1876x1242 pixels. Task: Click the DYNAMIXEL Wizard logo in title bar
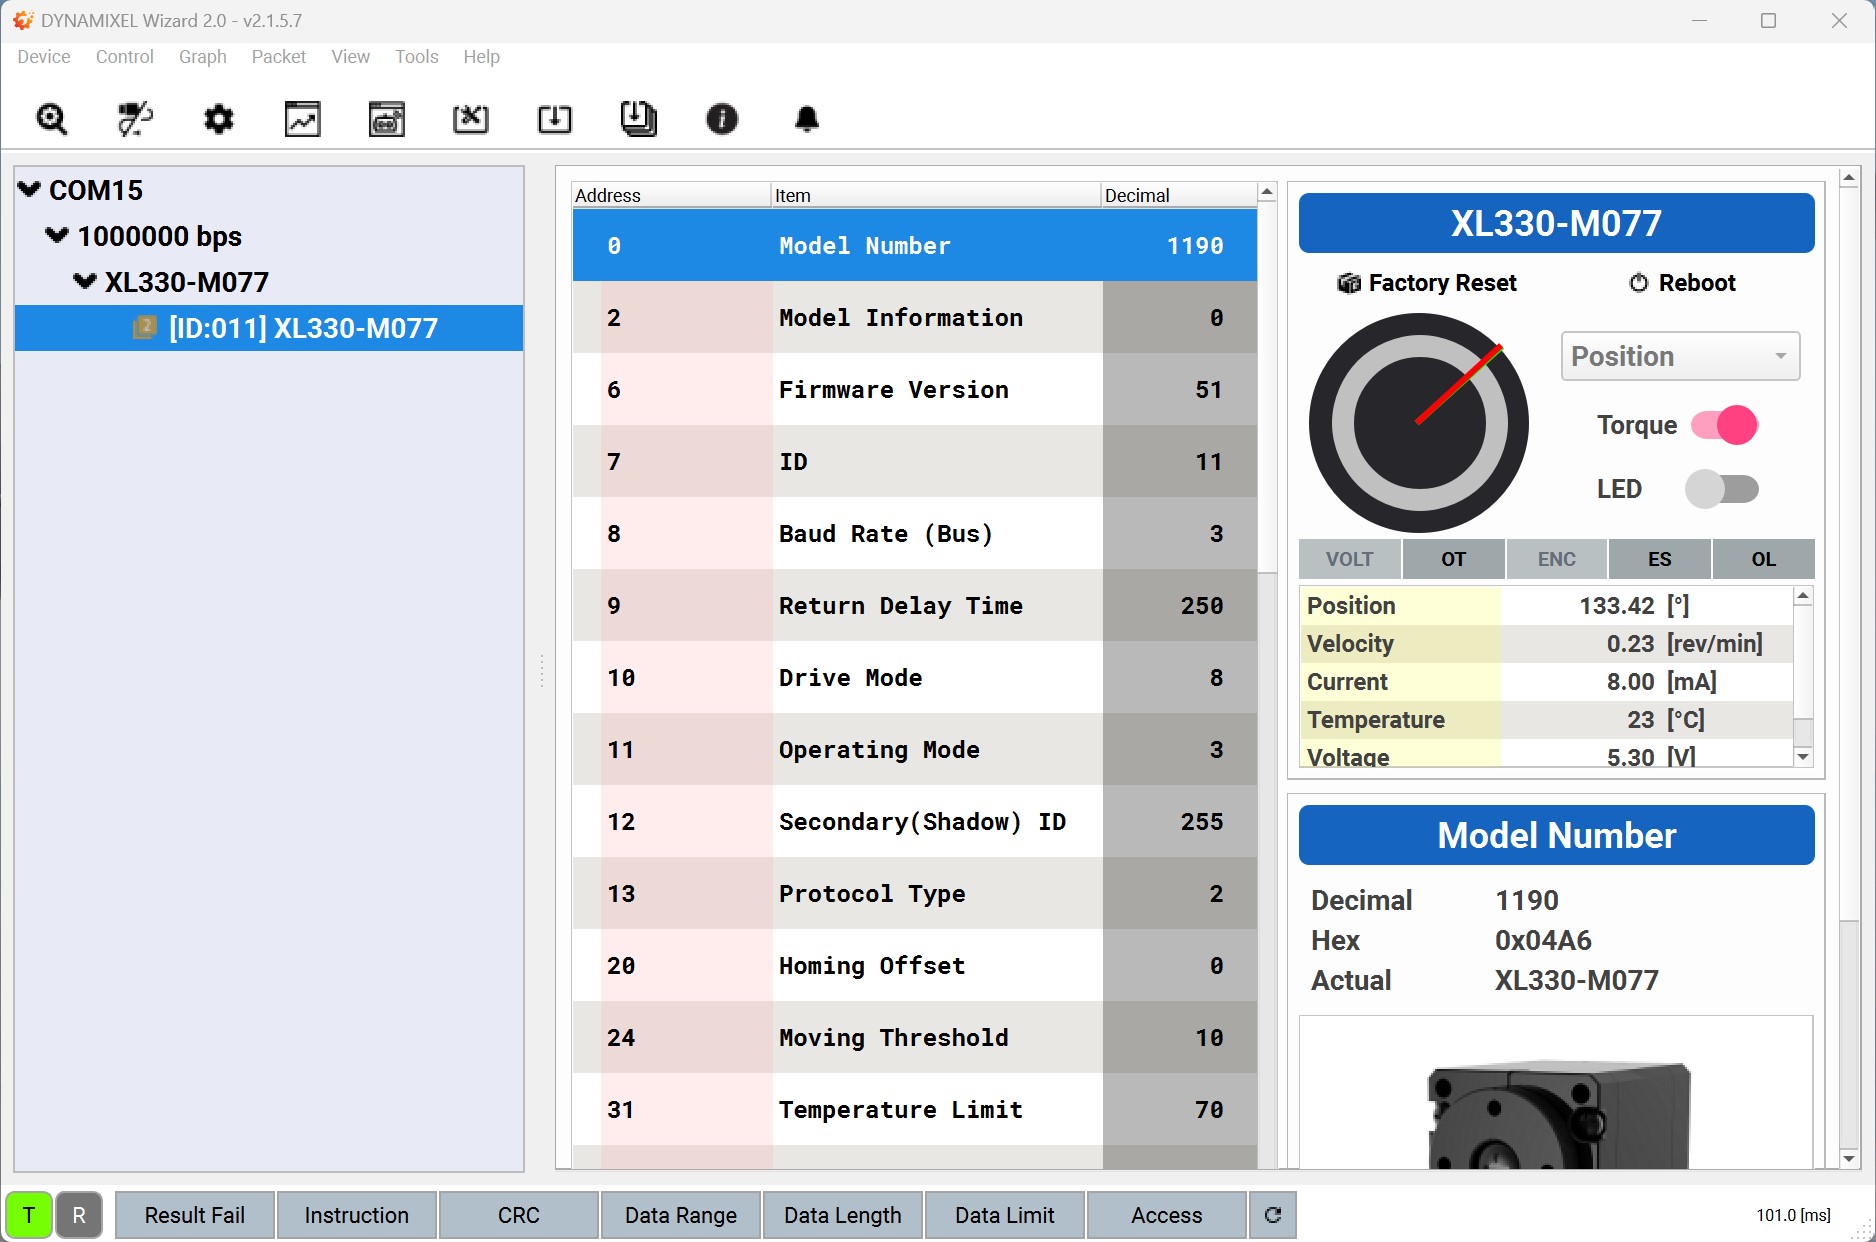coord(22,20)
